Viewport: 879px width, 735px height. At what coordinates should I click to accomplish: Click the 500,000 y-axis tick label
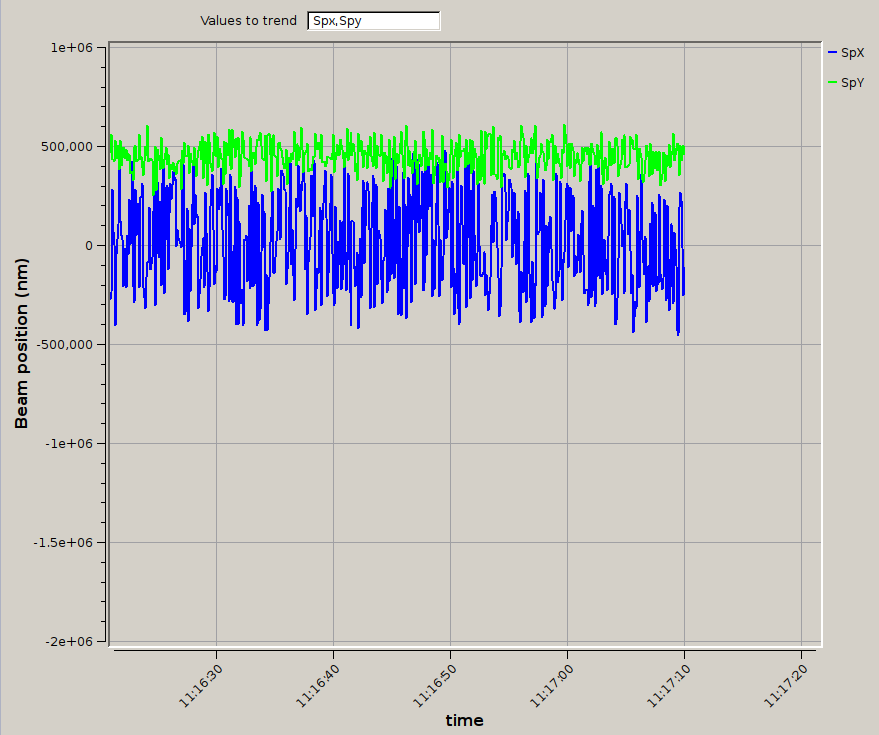click(x=67, y=147)
